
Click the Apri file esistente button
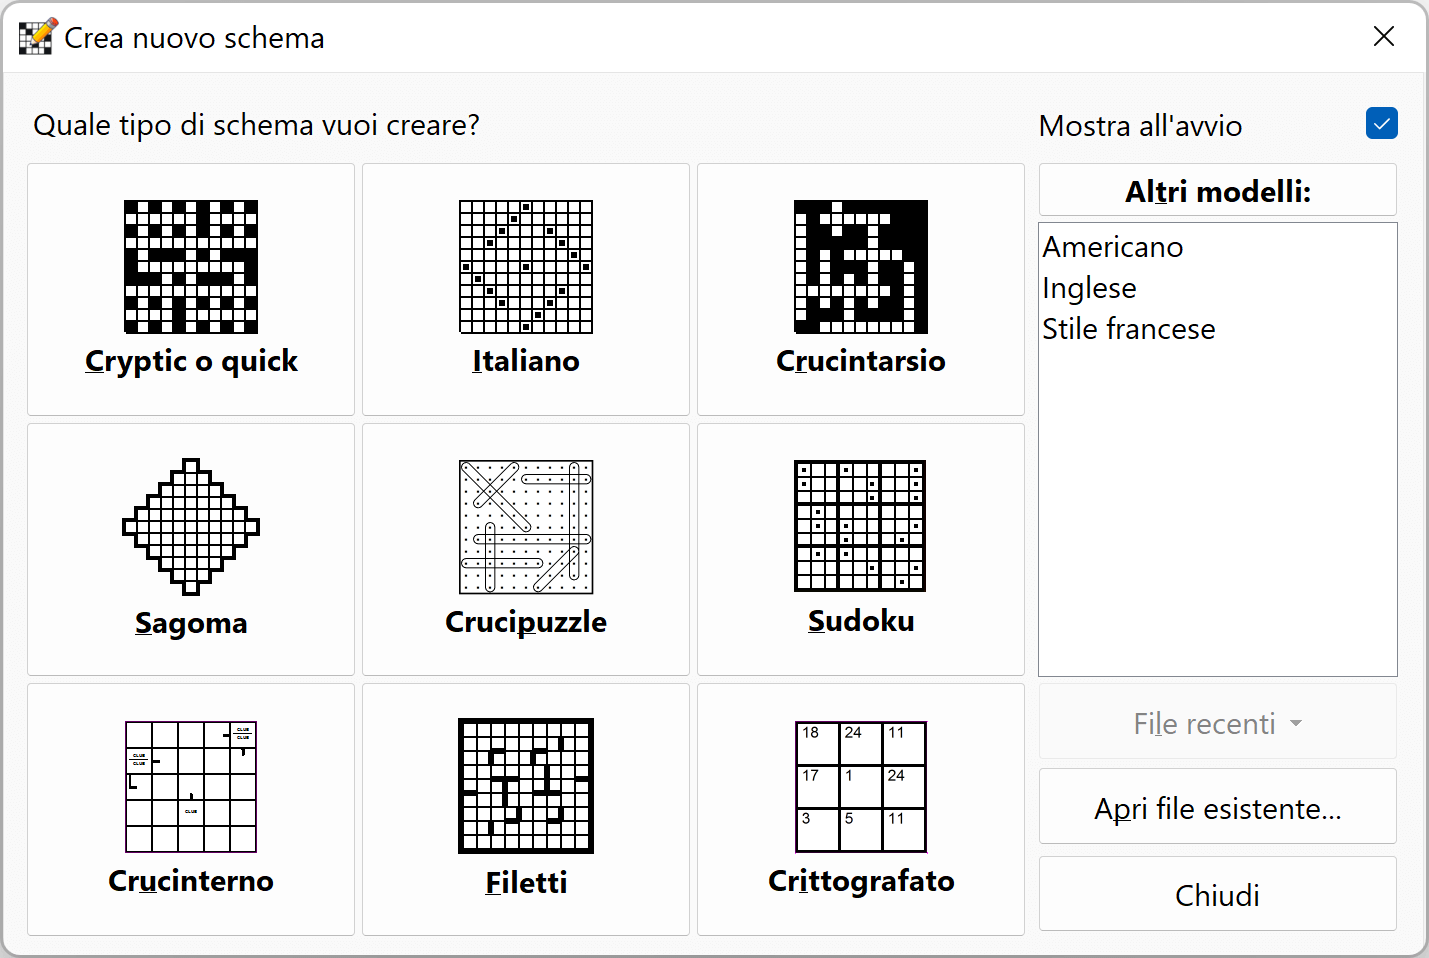point(1217,807)
